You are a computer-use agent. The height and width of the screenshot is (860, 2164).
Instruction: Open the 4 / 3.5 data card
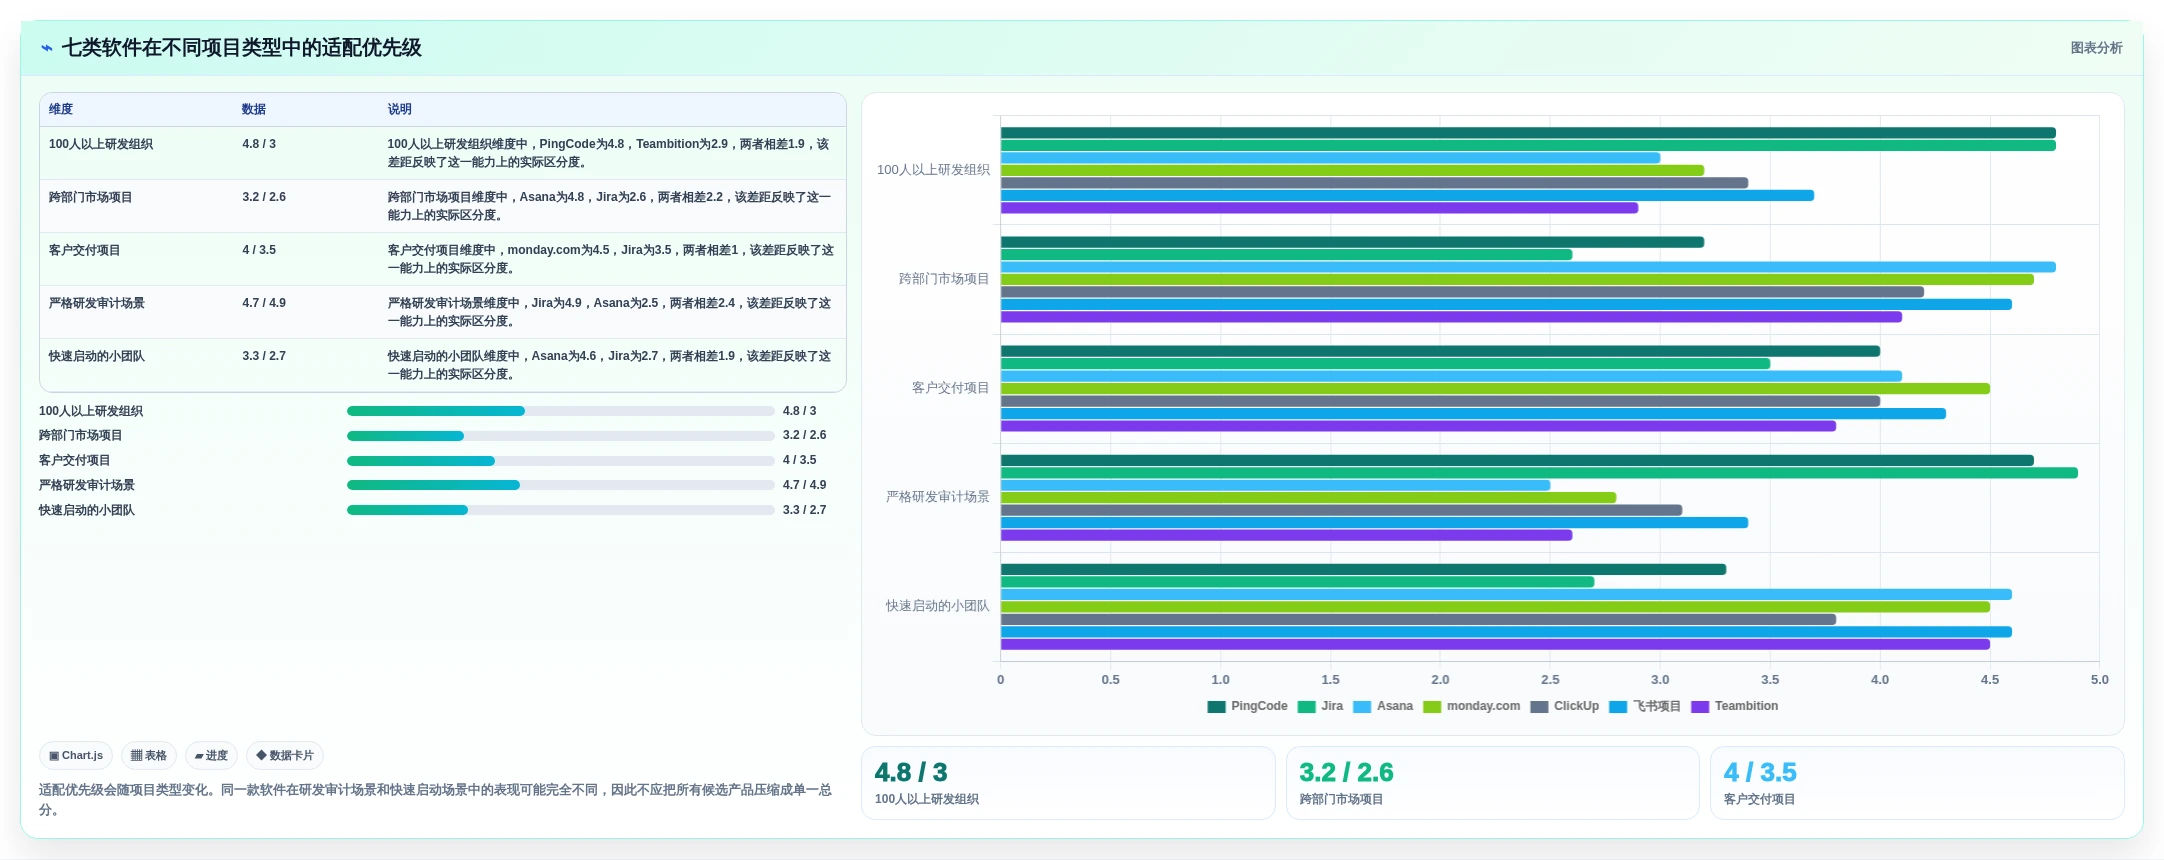(x=1917, y=783)
